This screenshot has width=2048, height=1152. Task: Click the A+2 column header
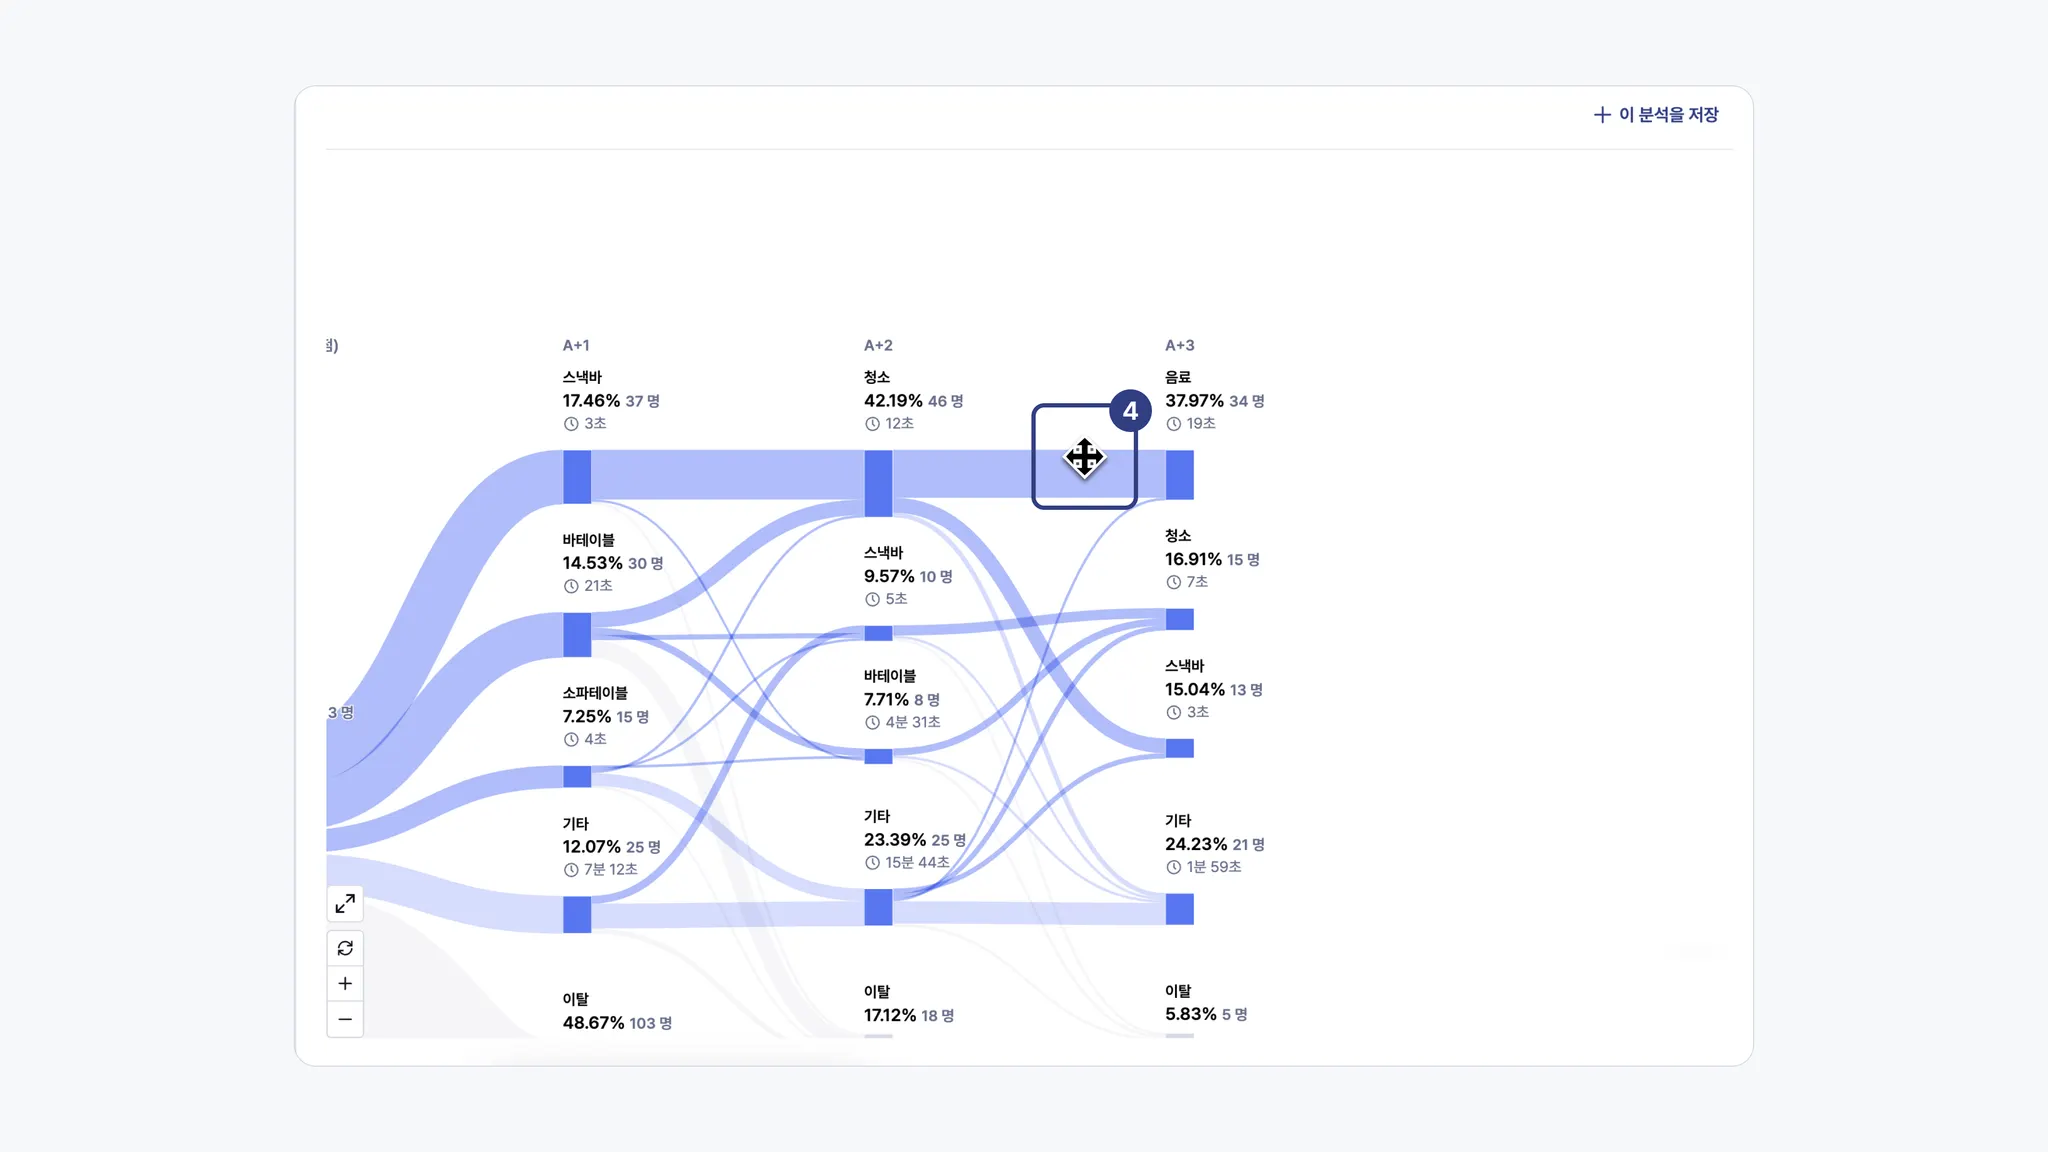click(x=878, y=345)
